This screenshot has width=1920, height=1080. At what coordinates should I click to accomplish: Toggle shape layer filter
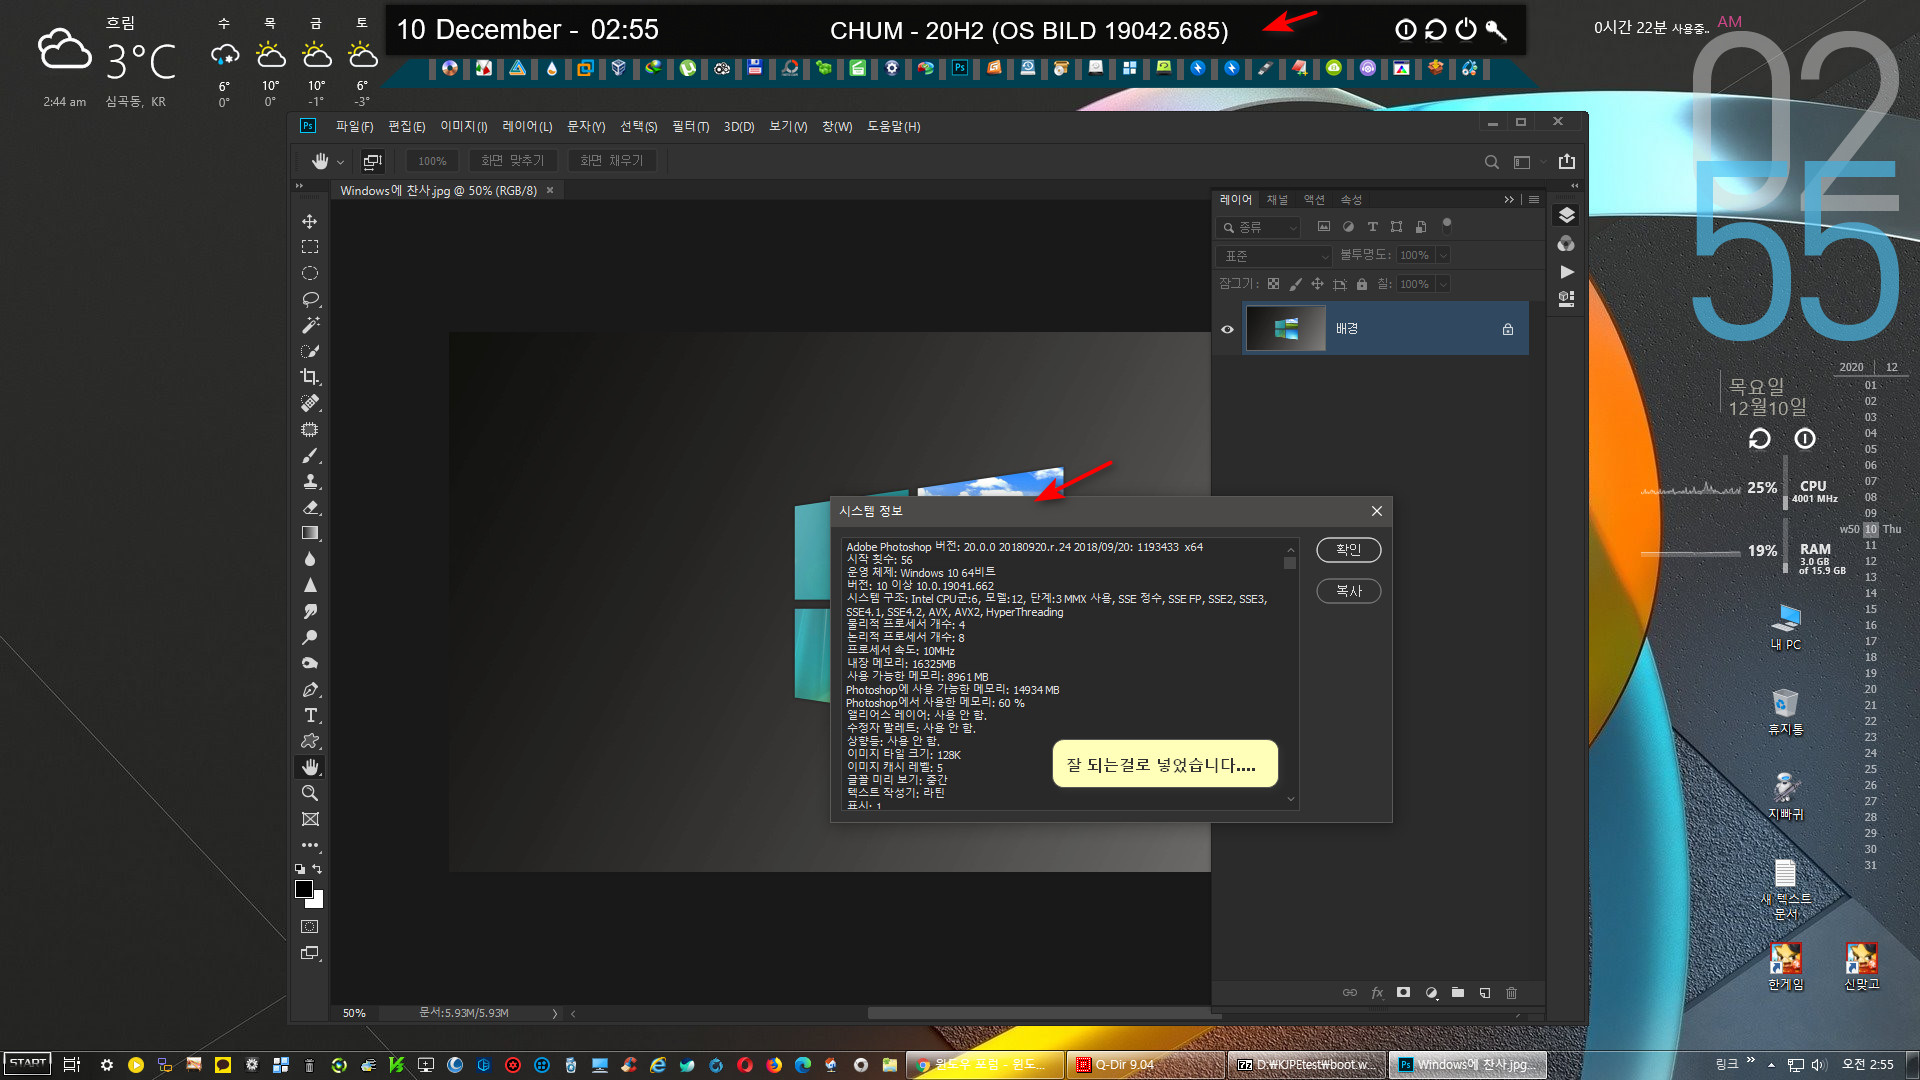pyautogui.click(x=1396, y=227)
